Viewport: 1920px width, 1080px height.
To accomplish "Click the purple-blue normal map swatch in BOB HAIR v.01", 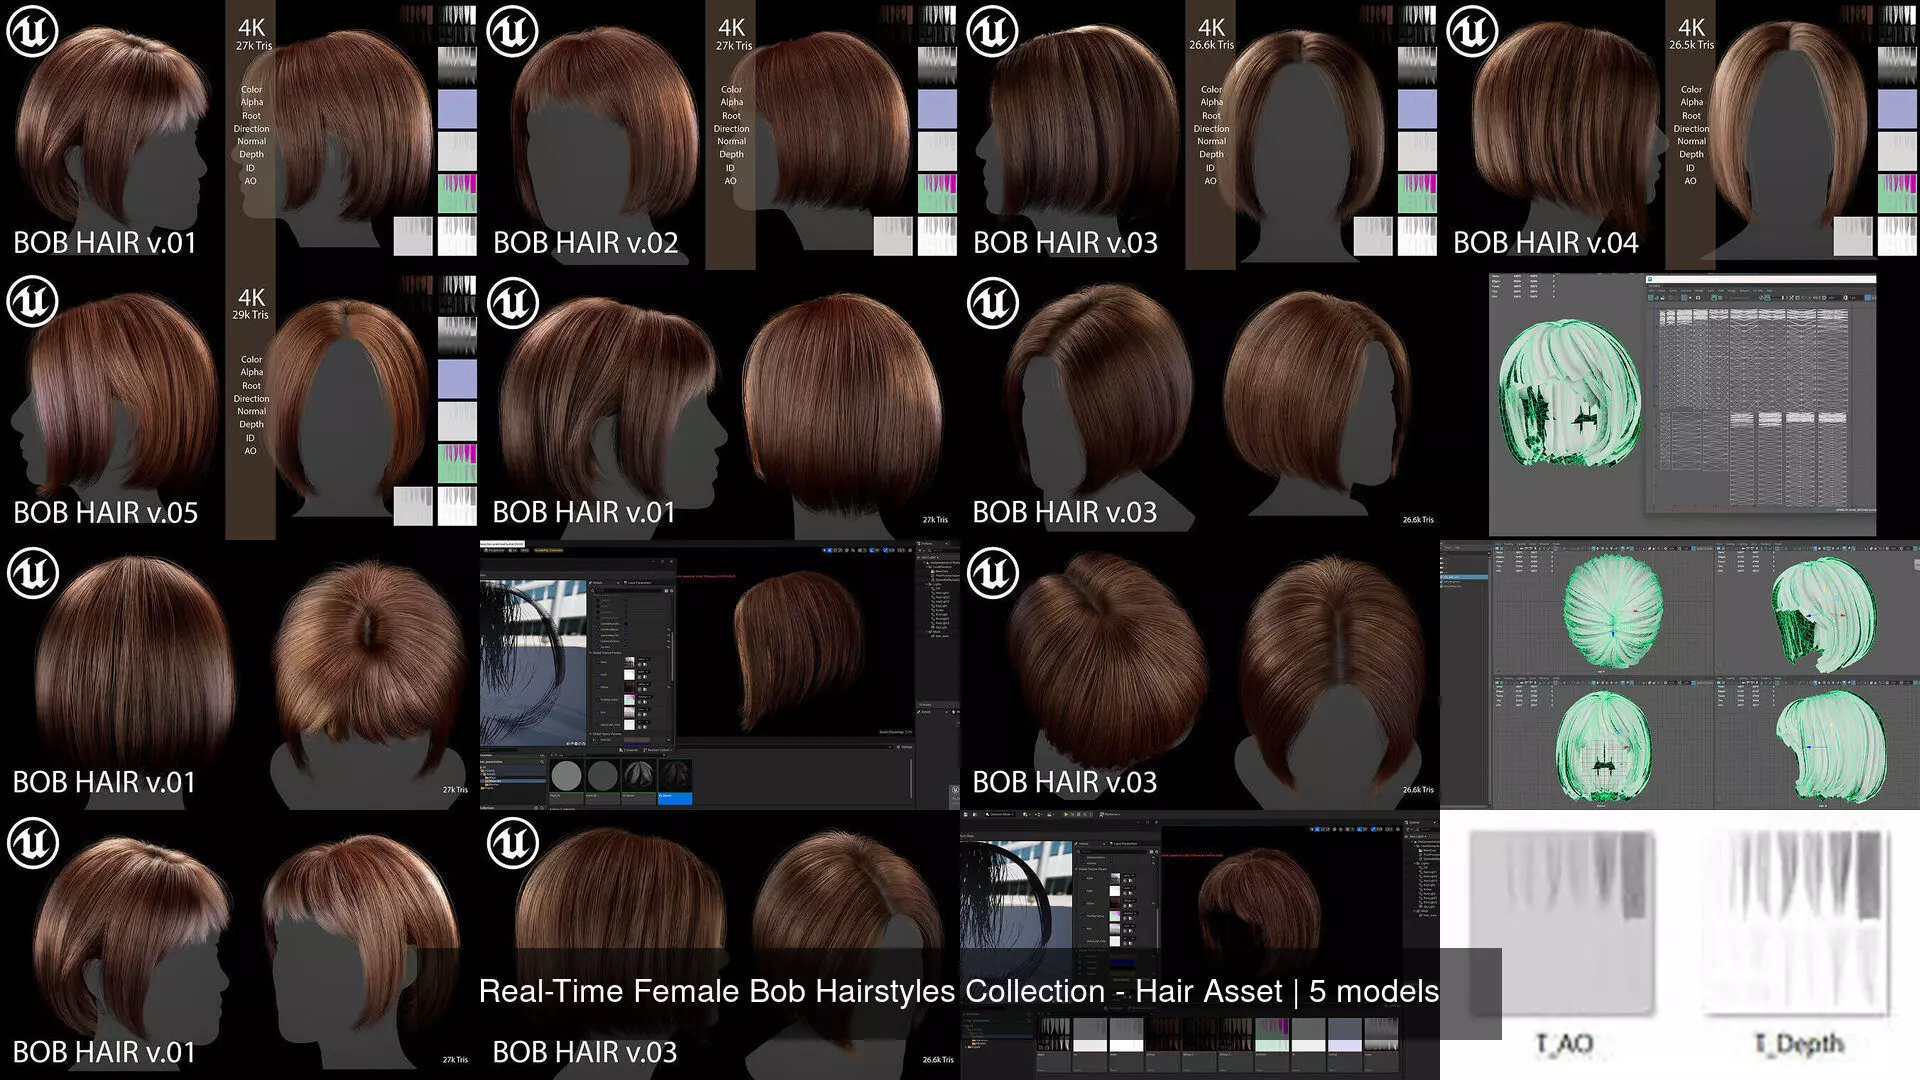I will pyautogui.click(x=457, y=109).
